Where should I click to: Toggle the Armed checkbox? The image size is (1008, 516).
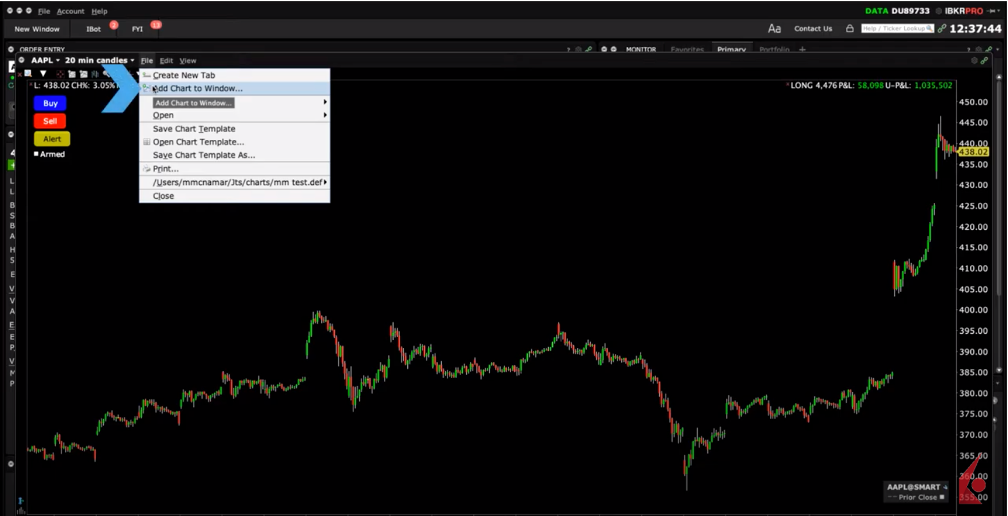pos(37,154)
